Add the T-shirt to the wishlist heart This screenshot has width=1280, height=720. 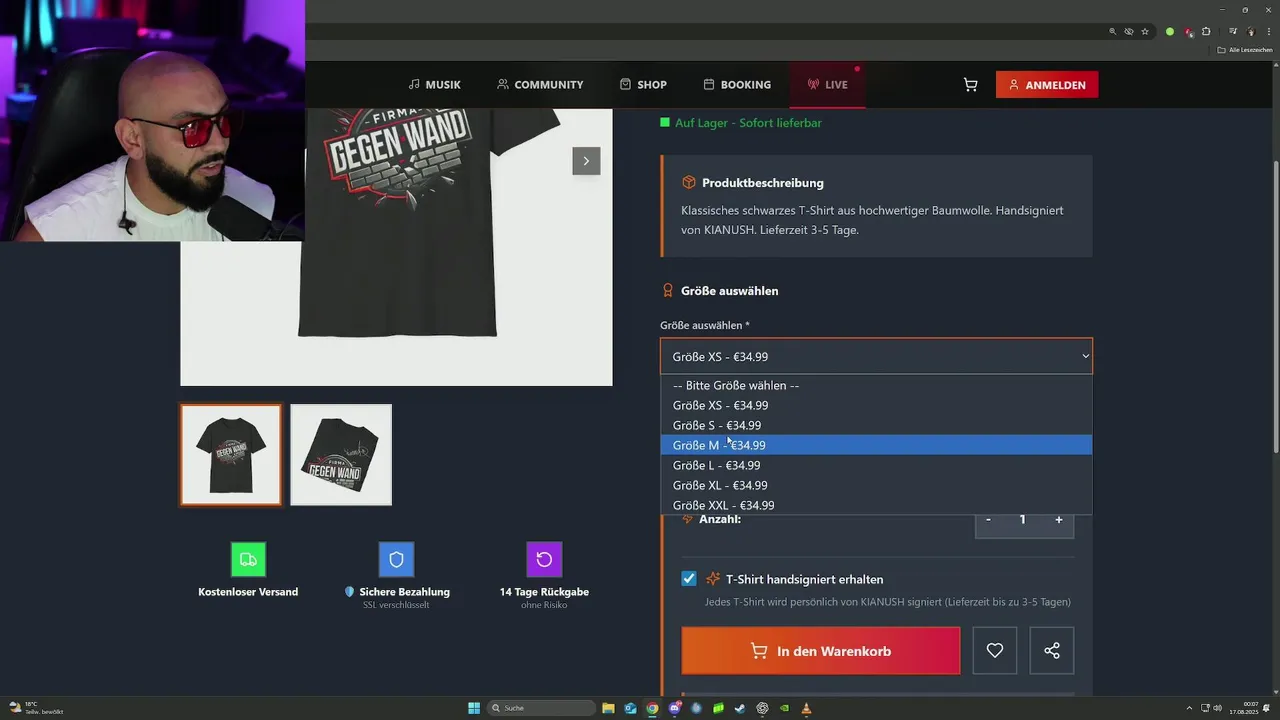(x=994, y=651)
